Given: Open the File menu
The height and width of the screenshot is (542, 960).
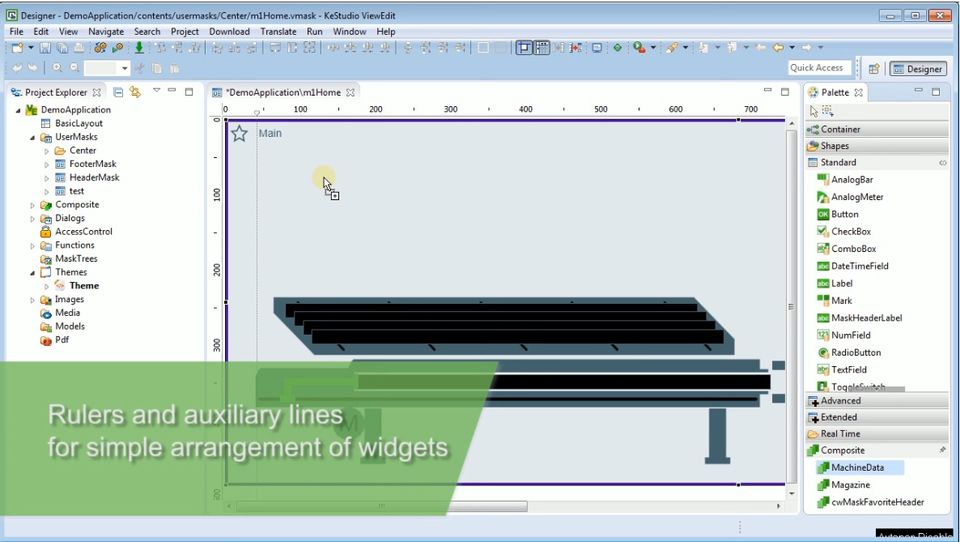Looking at the screenshot, I should click(17, 31).
